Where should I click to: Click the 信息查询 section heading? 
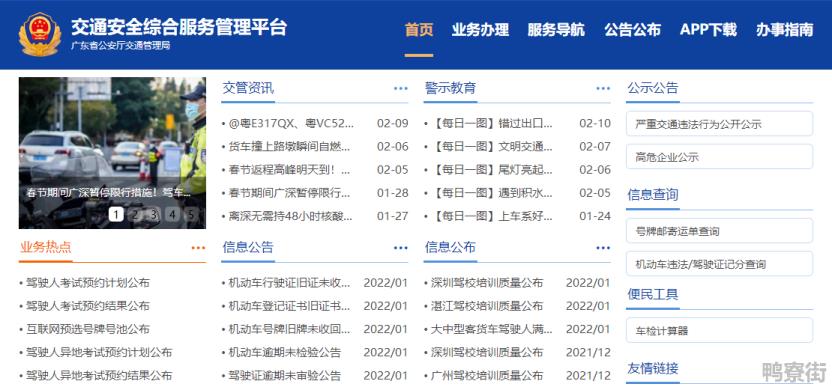click(x=653, y=195)
